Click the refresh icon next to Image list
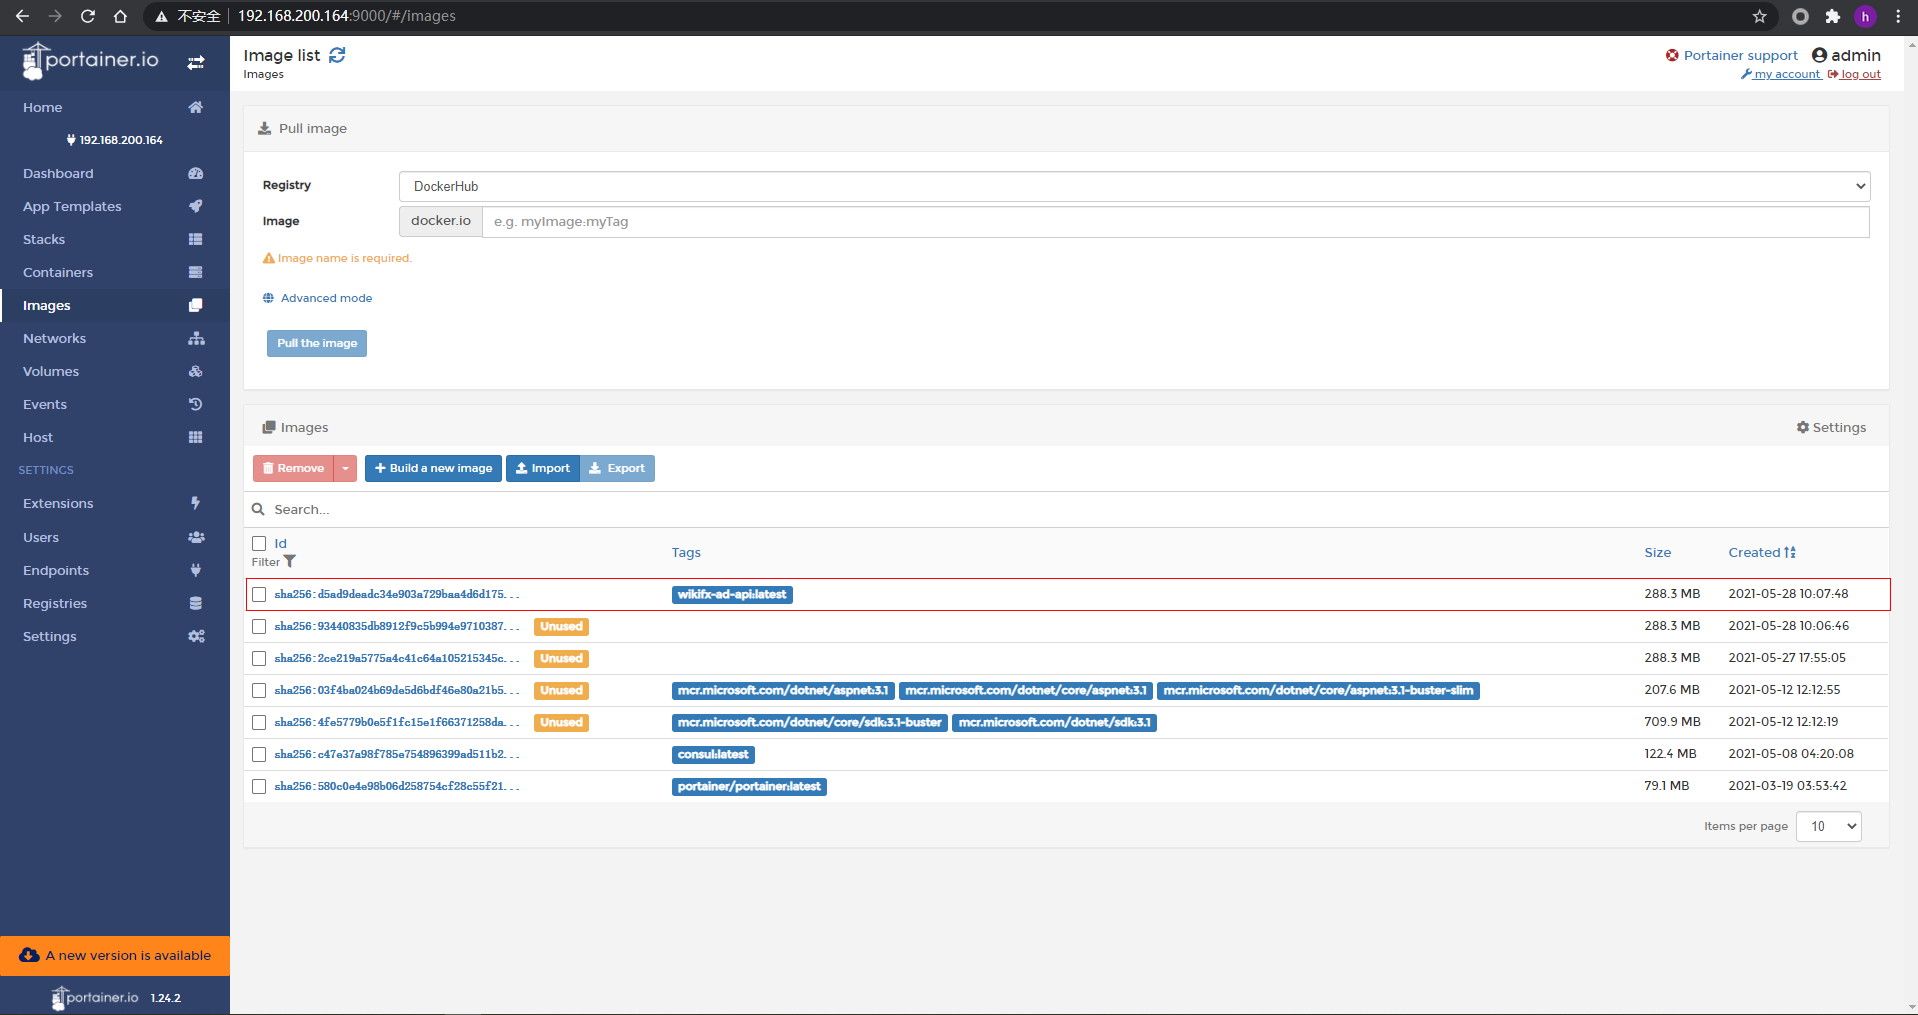The image size is (1918, 1015). (x=337, y=55)
